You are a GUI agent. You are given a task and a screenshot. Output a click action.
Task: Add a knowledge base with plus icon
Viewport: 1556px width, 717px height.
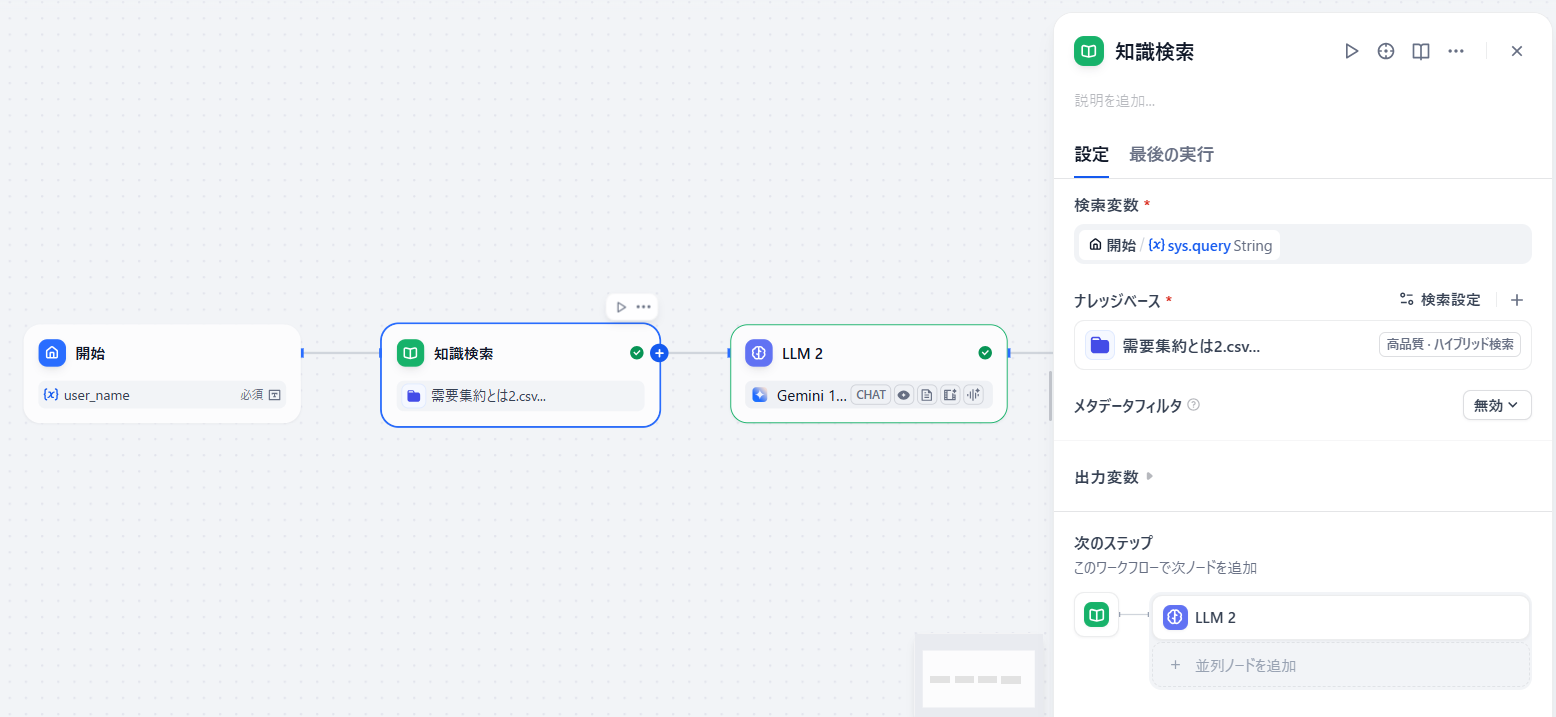[1516, 299]
